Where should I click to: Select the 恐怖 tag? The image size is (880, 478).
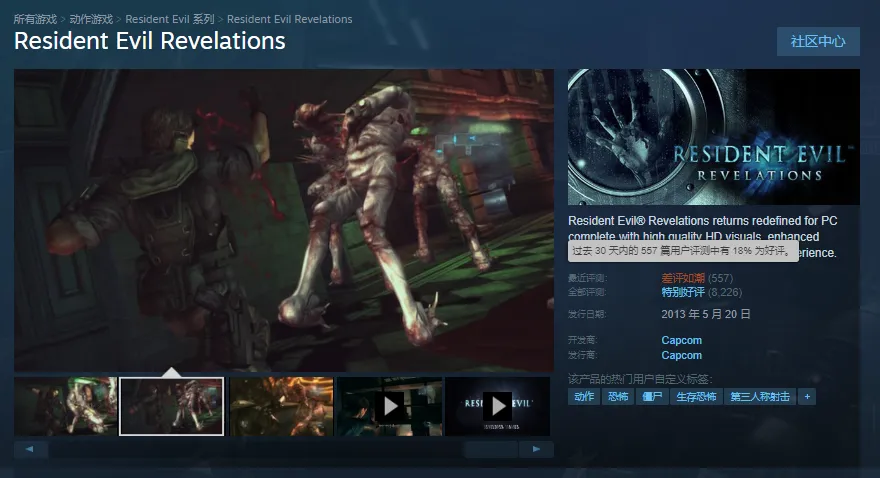coord(618,397)
